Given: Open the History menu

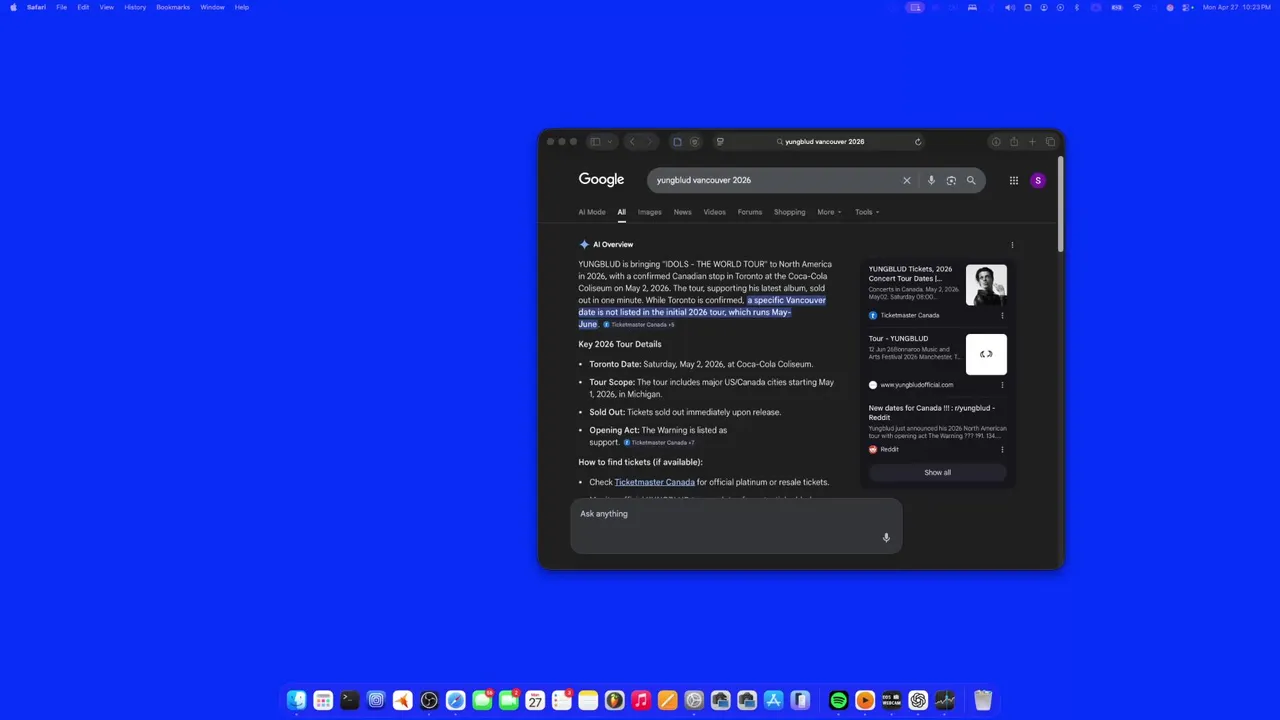Looking at the screenshot, I should [x=135, y=7].
